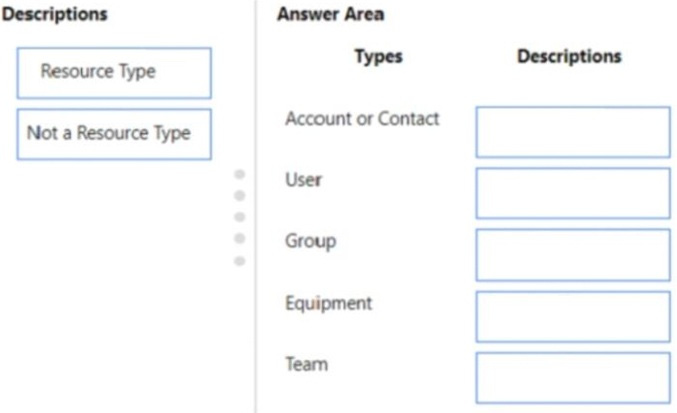Click the User type label
The width and height of the screenshot is (677, 413).
pos(304,180)
